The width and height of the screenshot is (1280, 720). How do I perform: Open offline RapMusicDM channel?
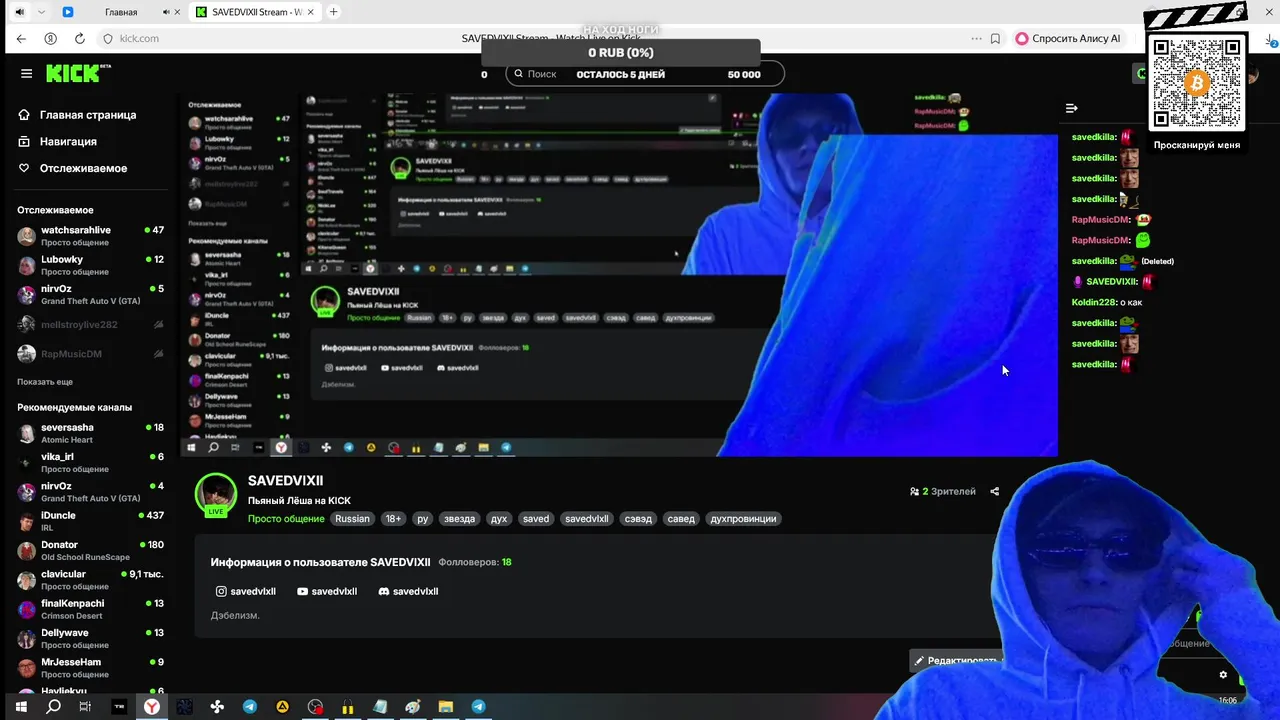pos(90,354)
